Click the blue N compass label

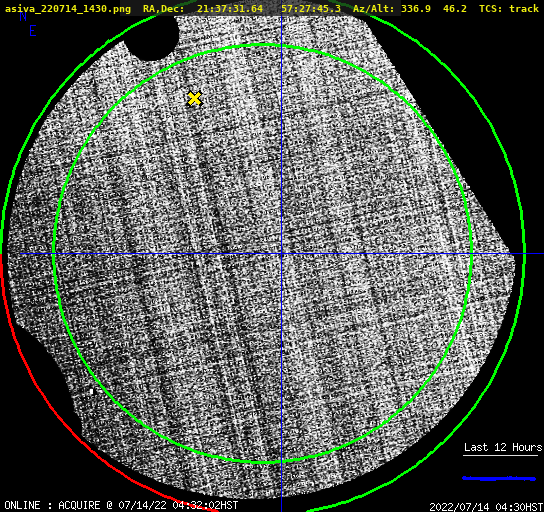[x=23, y=16]
